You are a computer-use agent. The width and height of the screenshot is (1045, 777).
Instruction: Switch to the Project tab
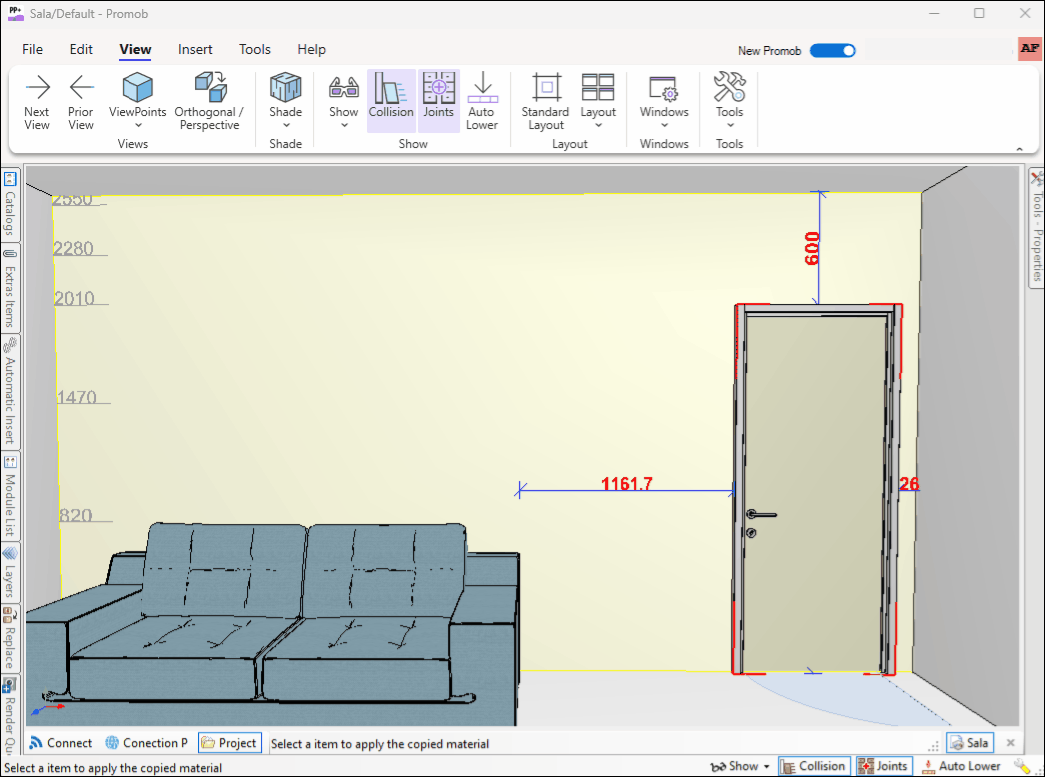[x=229, y=743]
